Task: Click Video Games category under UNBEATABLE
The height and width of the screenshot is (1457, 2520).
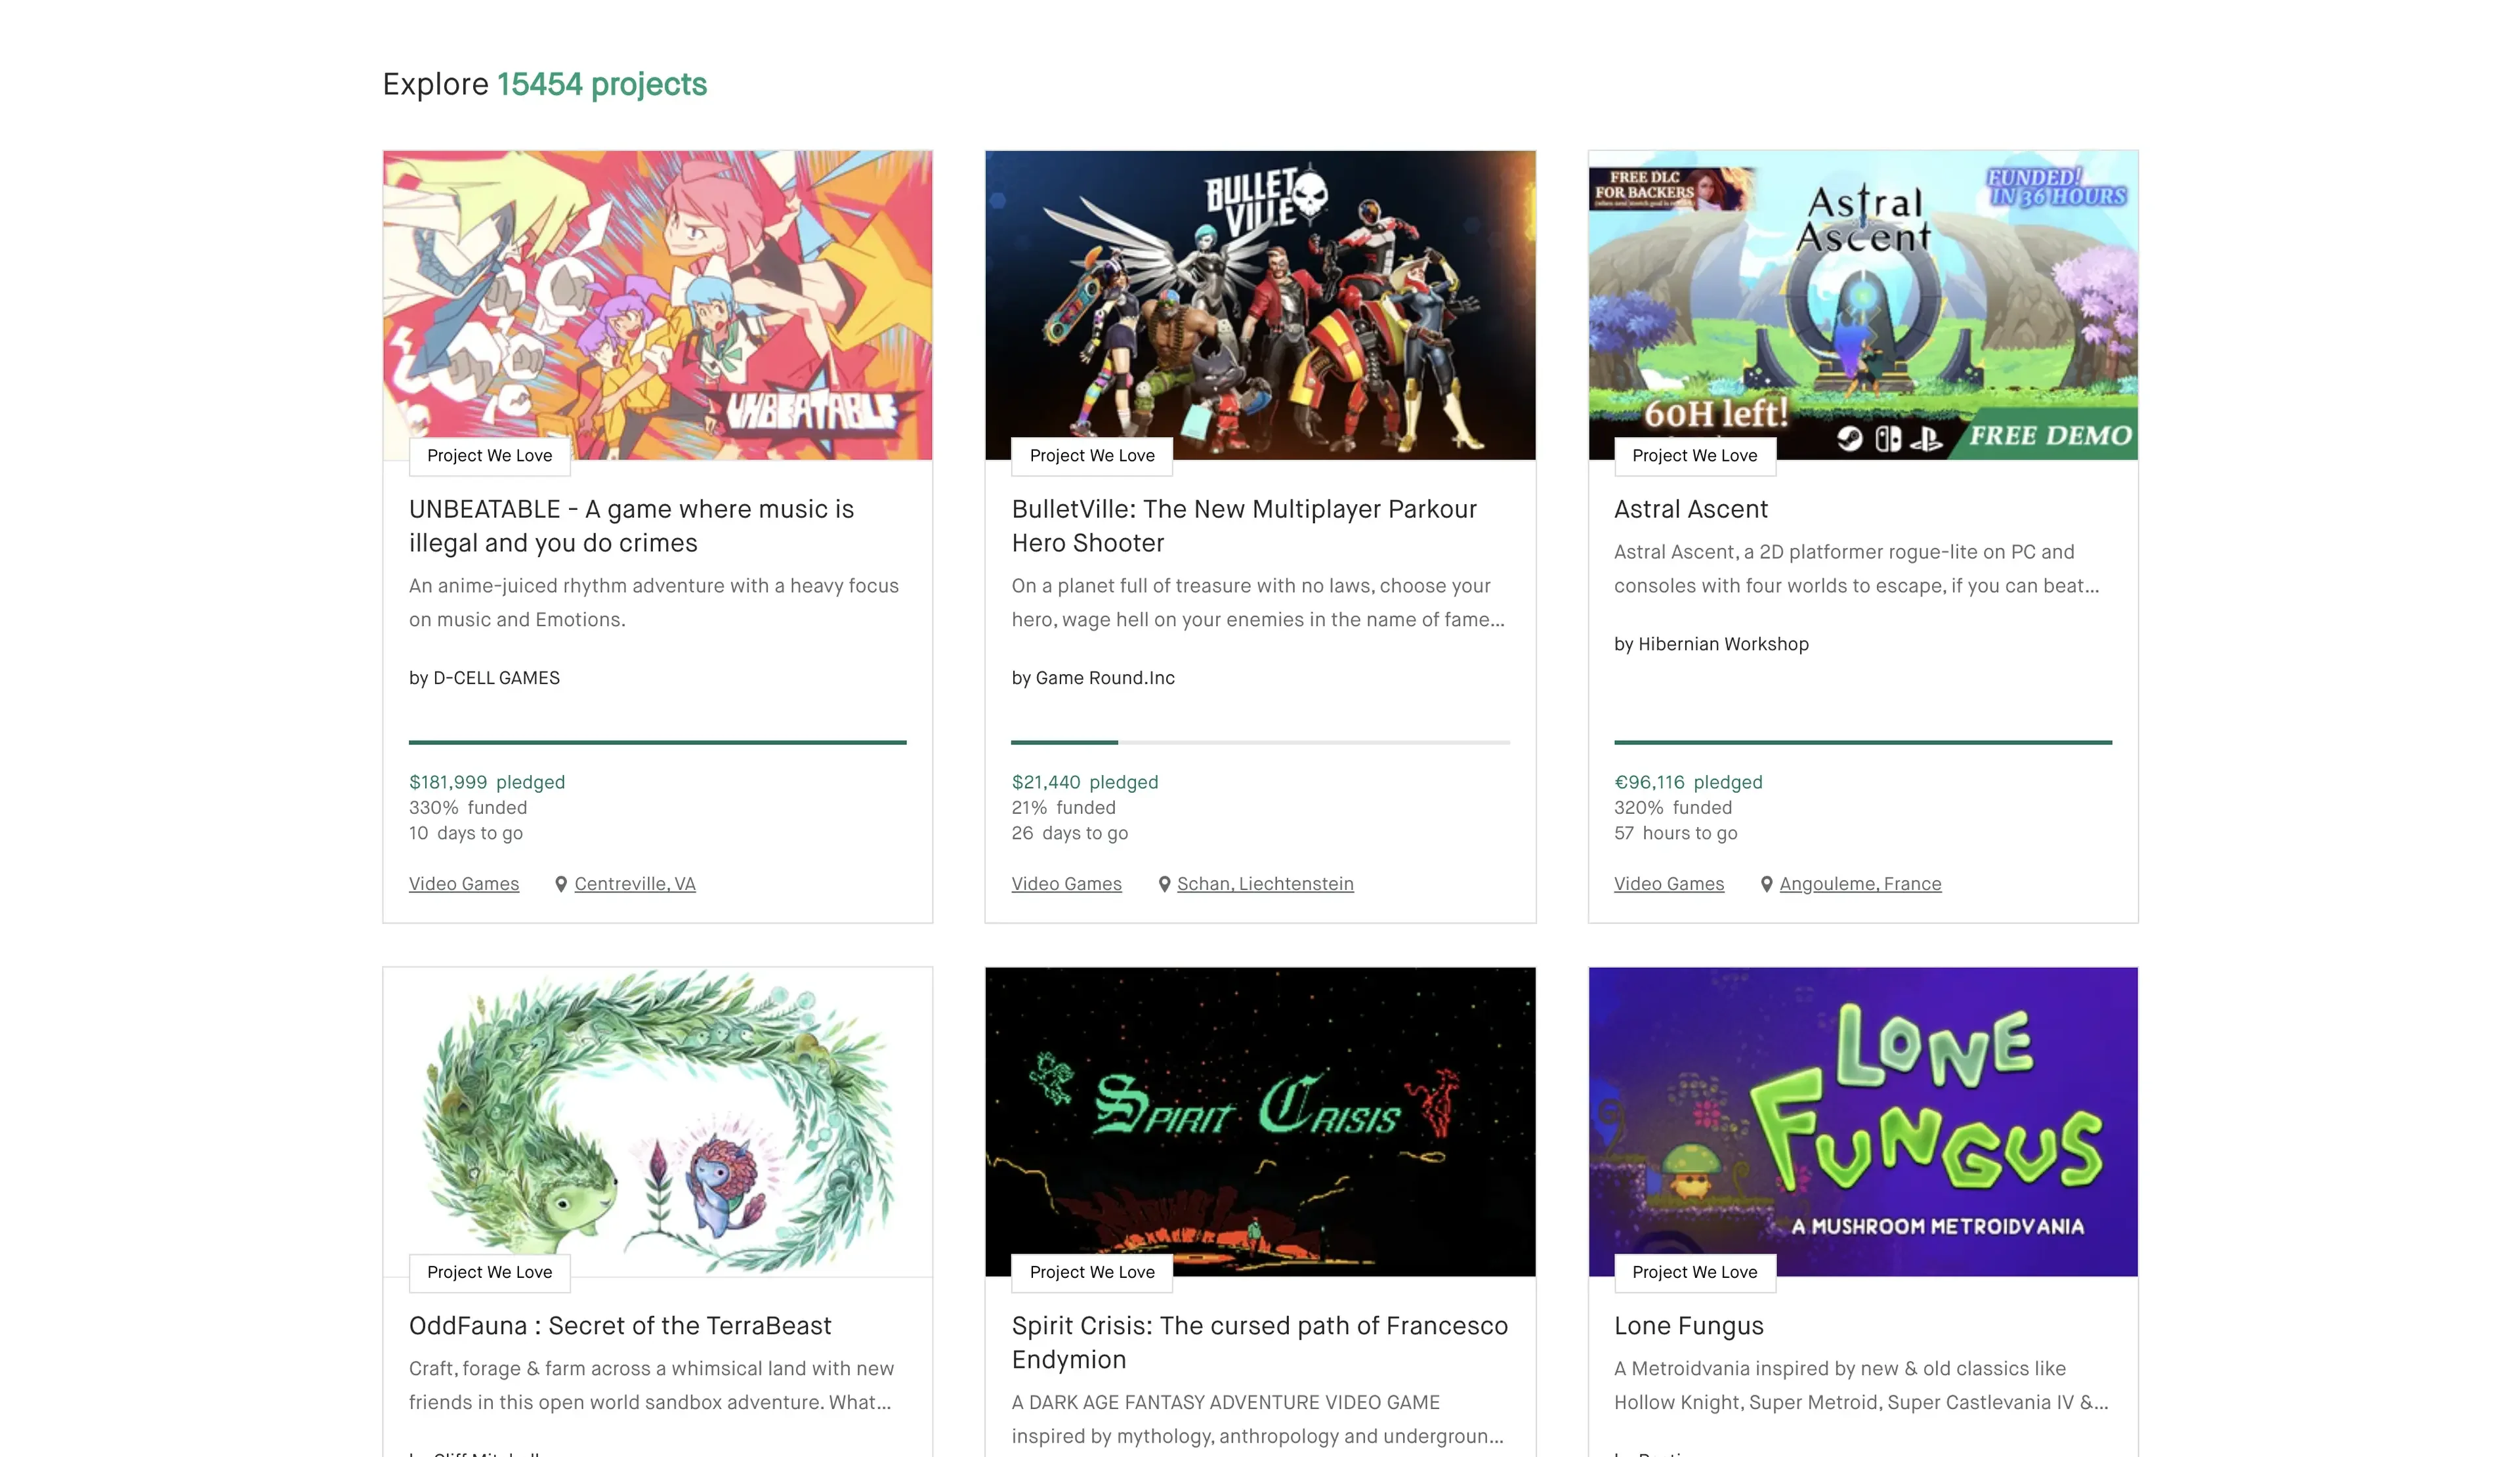Action: tap(464, 884)
